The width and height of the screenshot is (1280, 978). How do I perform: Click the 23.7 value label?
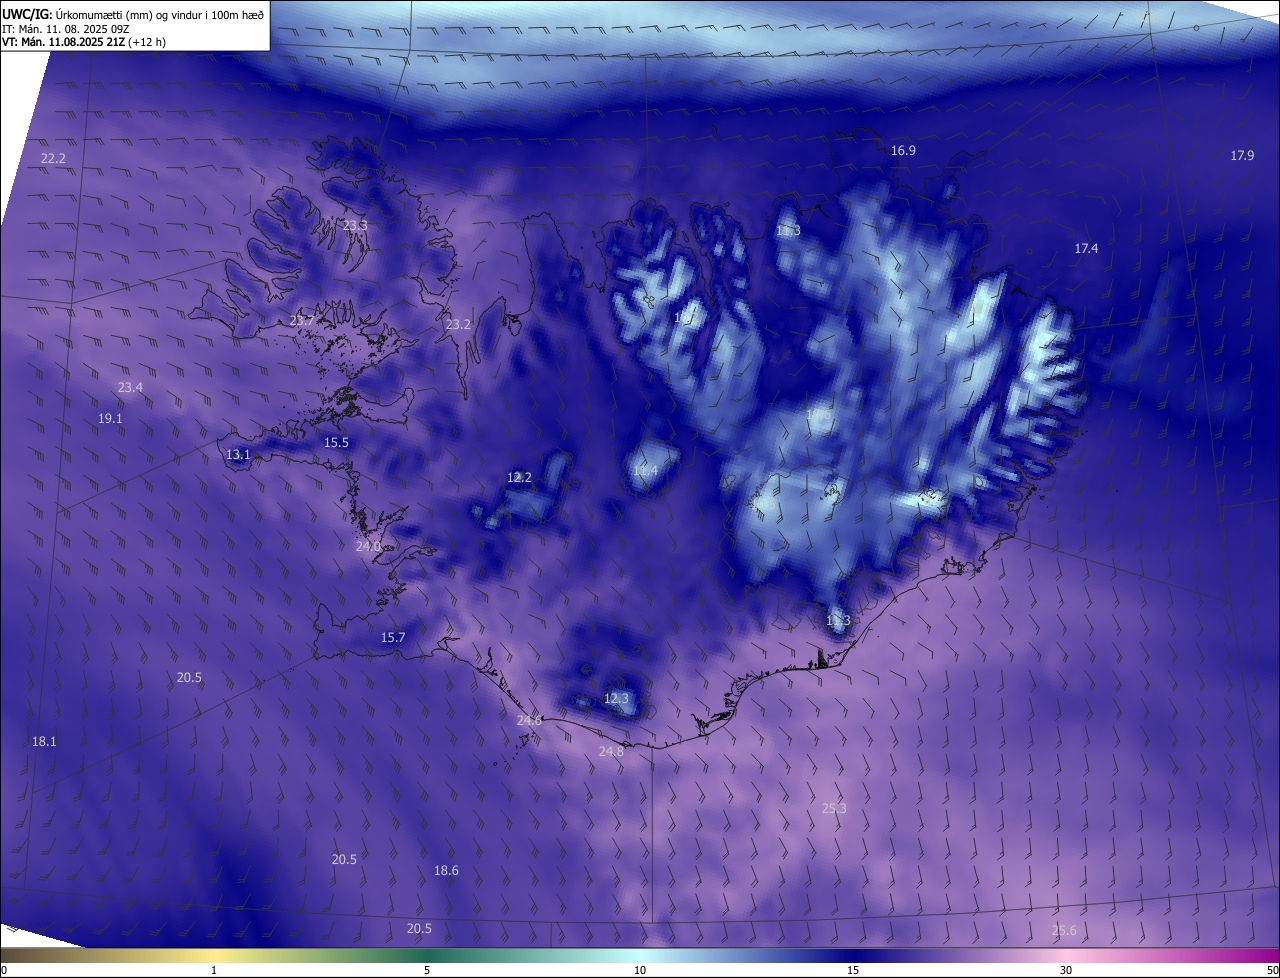302,321
